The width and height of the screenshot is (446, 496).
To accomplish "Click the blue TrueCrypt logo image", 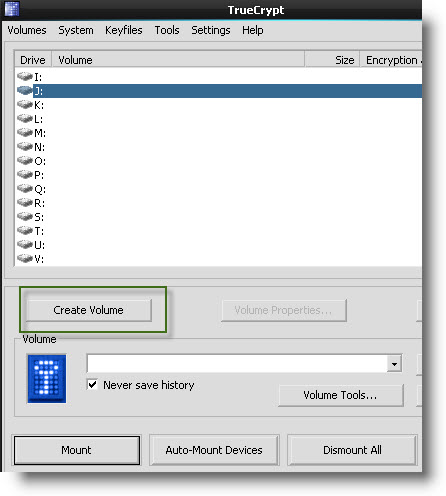I will click(47, 379).
